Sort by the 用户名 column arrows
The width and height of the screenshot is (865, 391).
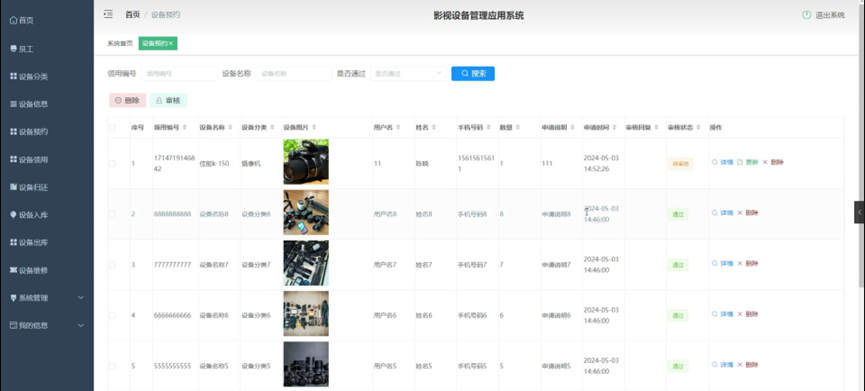pyautogui.click(x=397, y=127)
